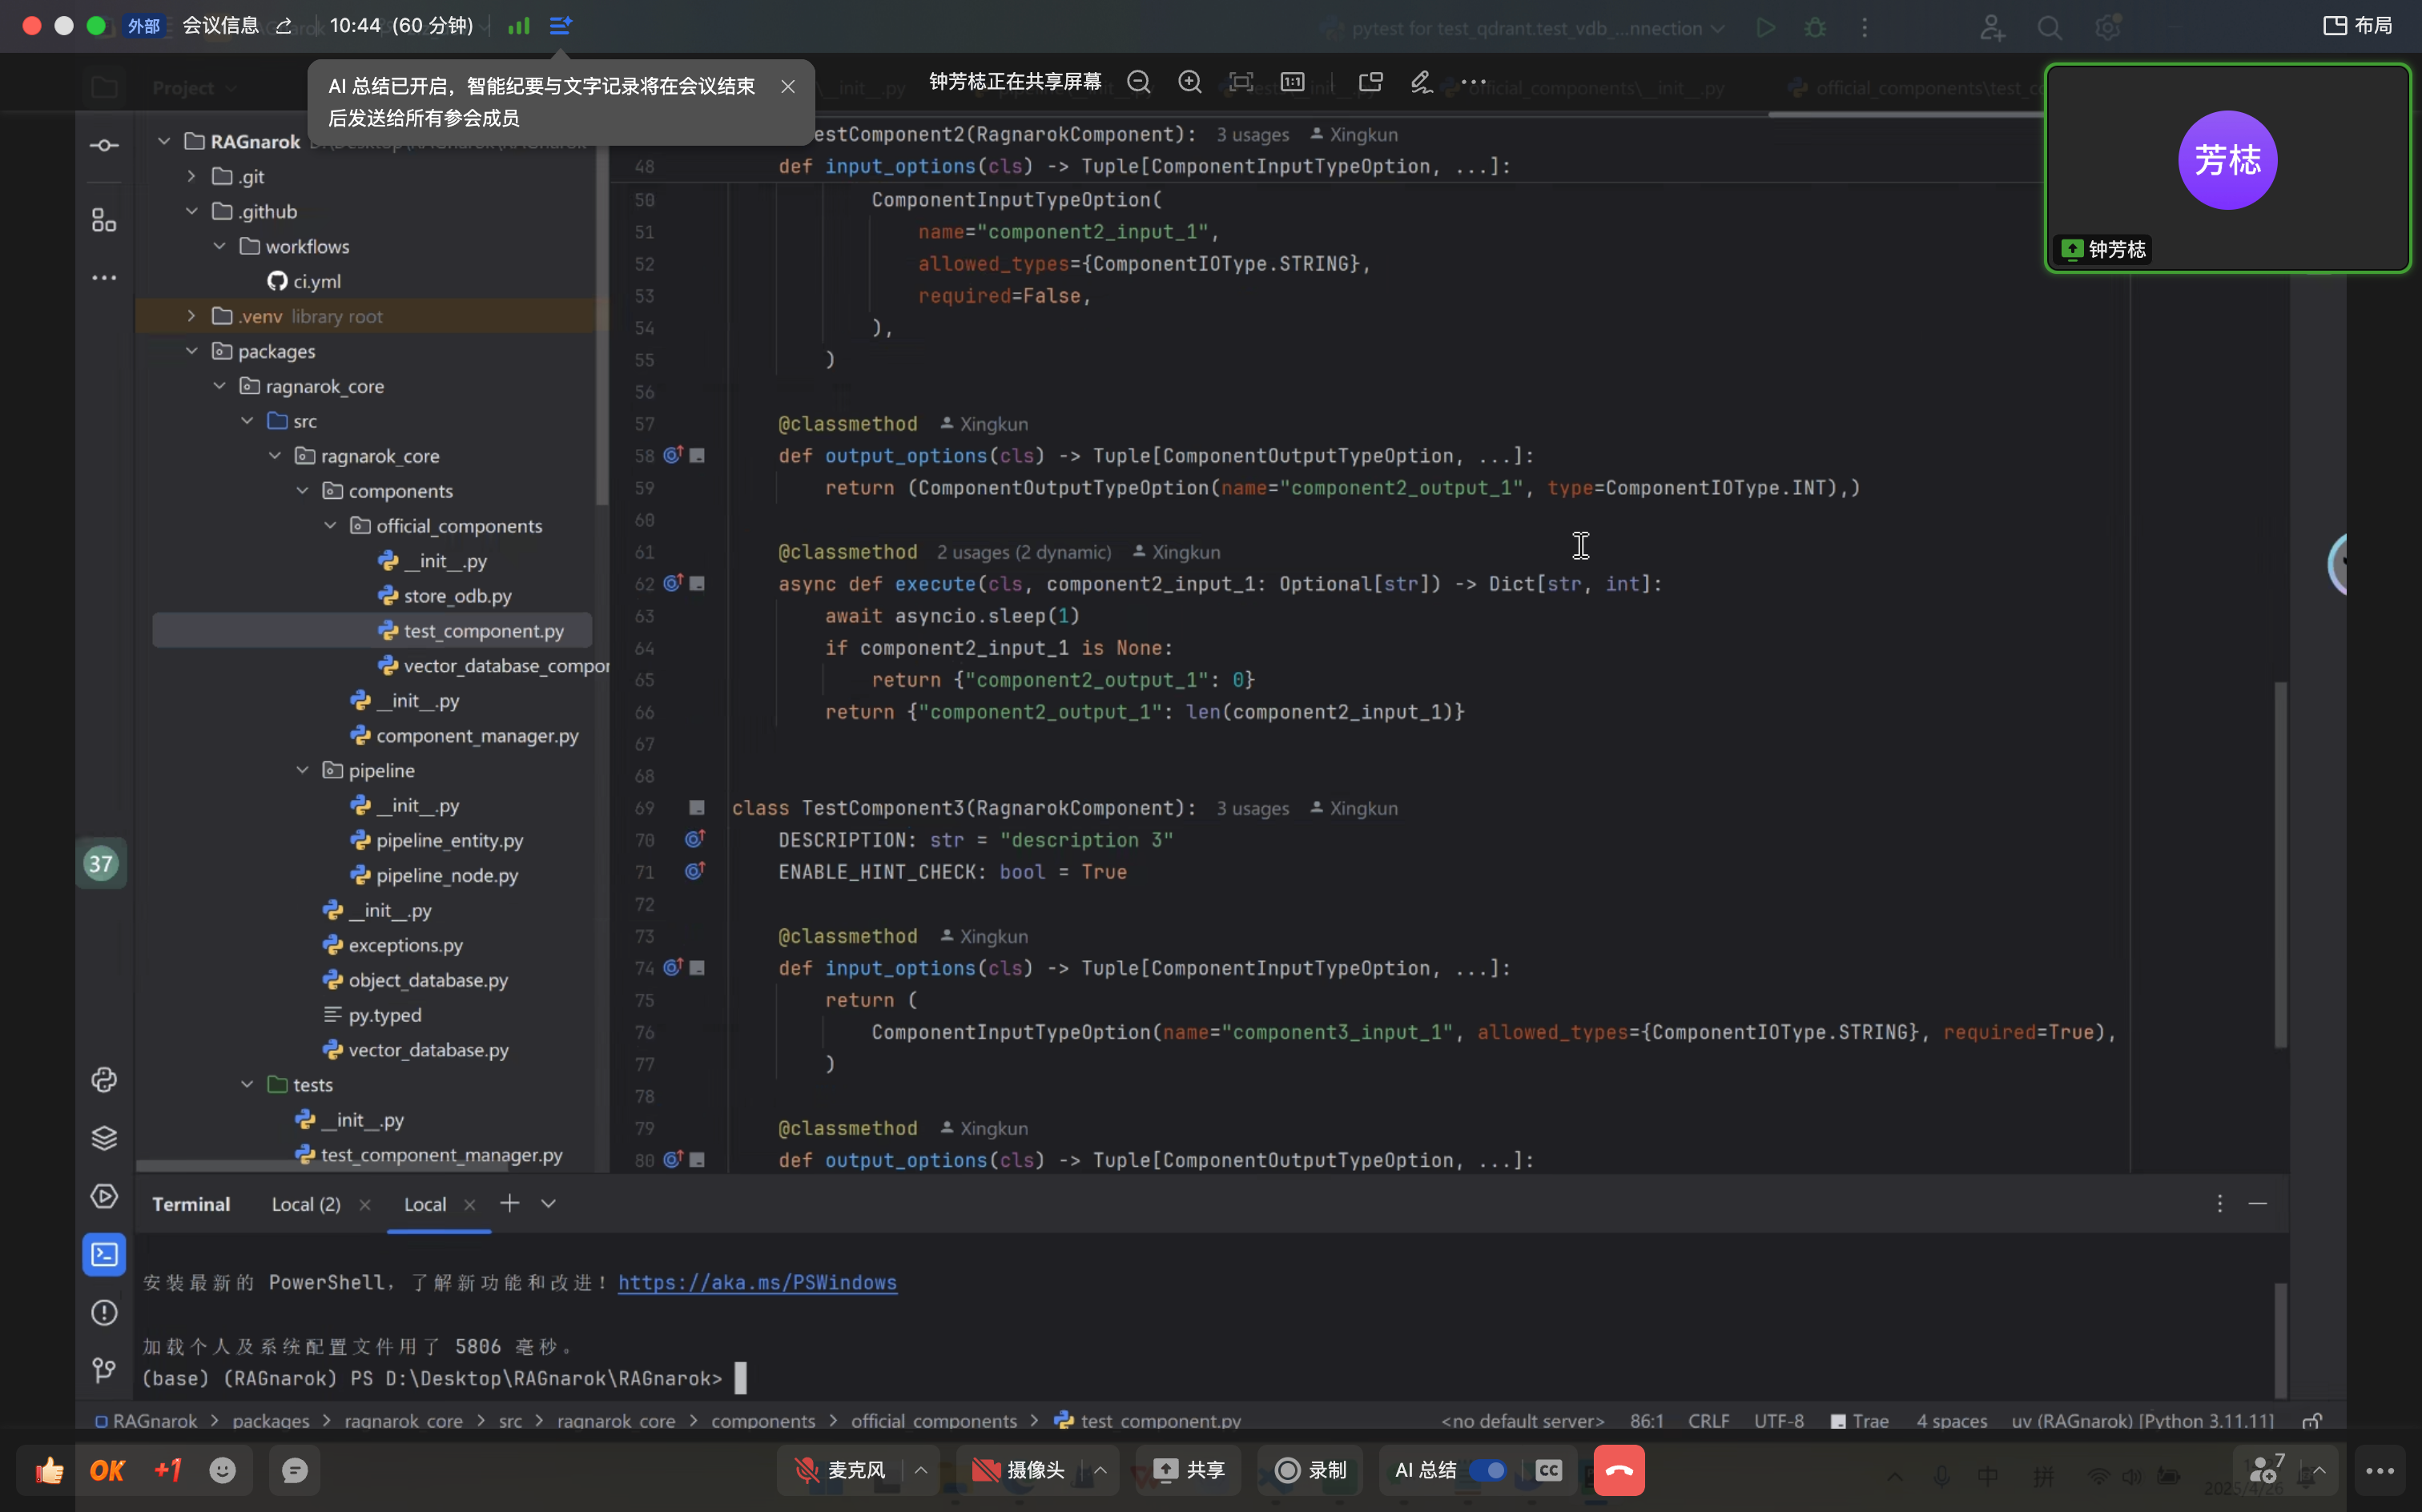Open the annotation pencil tool
Image resolution: width=2422 pixels, height=1512 pixels.
(x=1421, y=82)
